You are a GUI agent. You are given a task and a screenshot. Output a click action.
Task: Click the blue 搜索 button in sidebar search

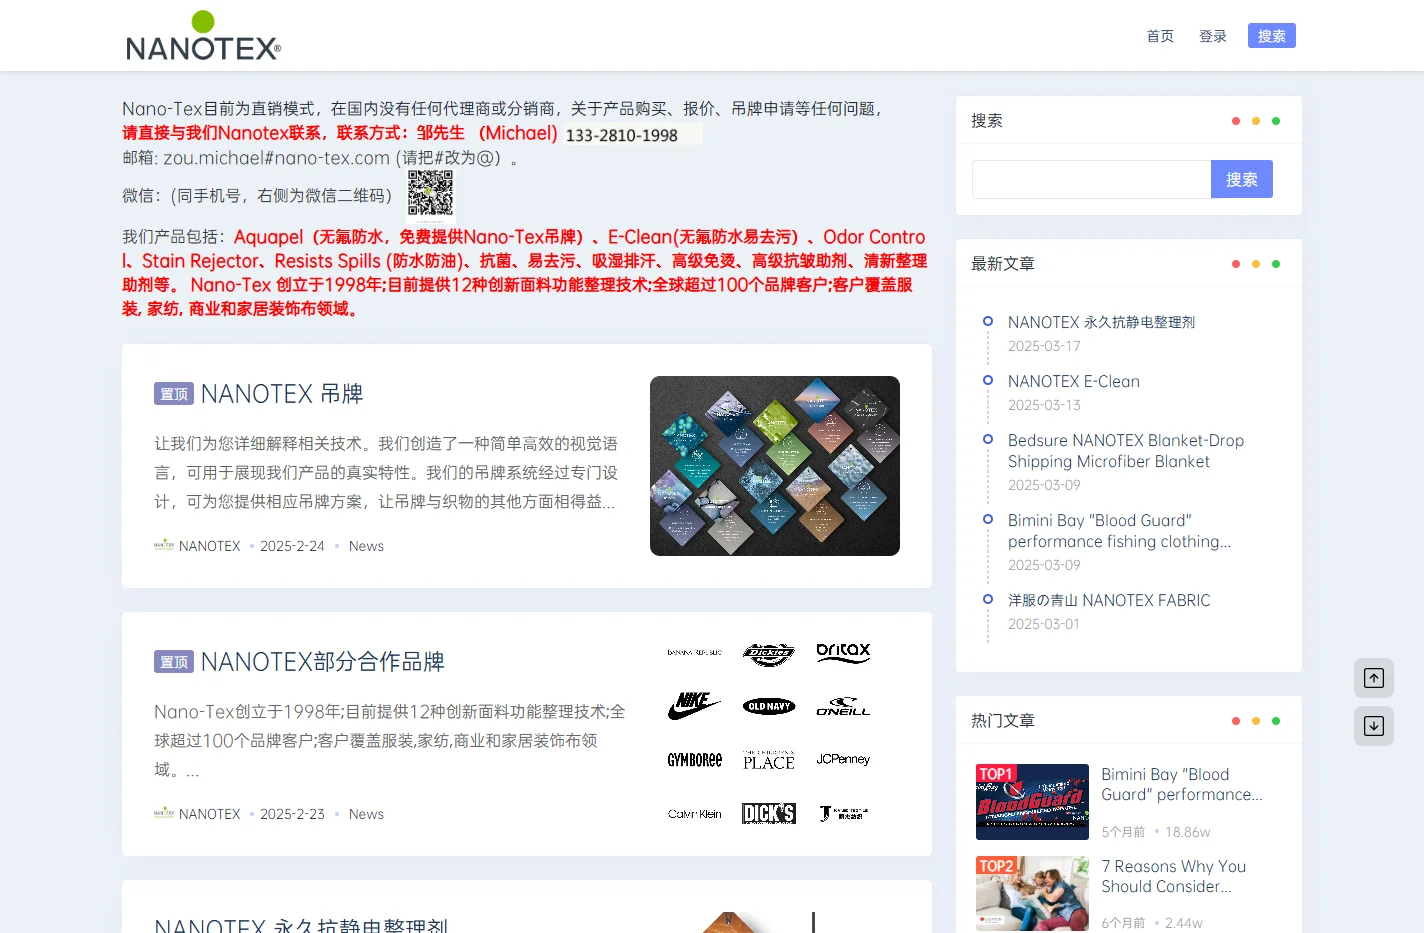1242,179
